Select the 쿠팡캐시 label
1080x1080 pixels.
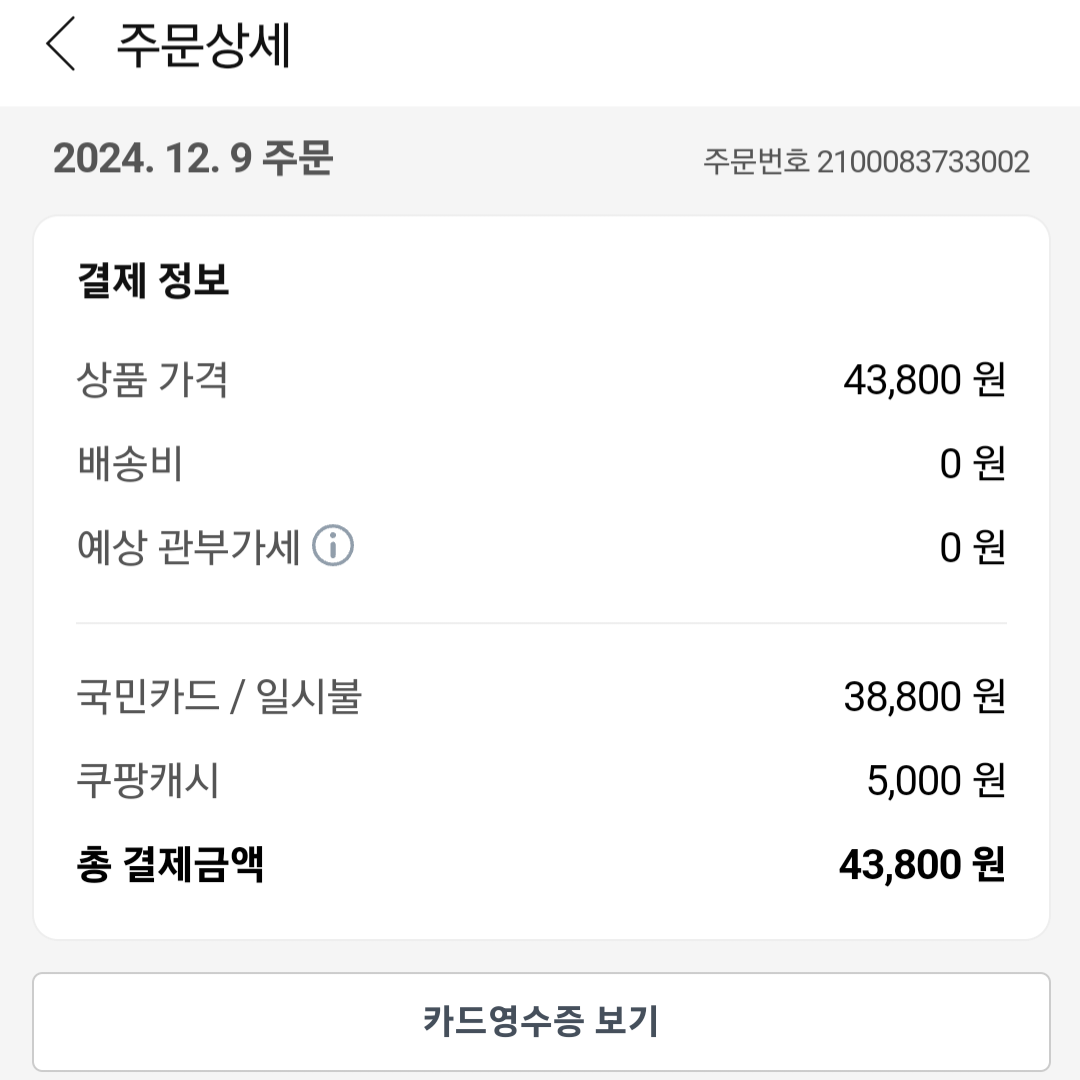148,780
